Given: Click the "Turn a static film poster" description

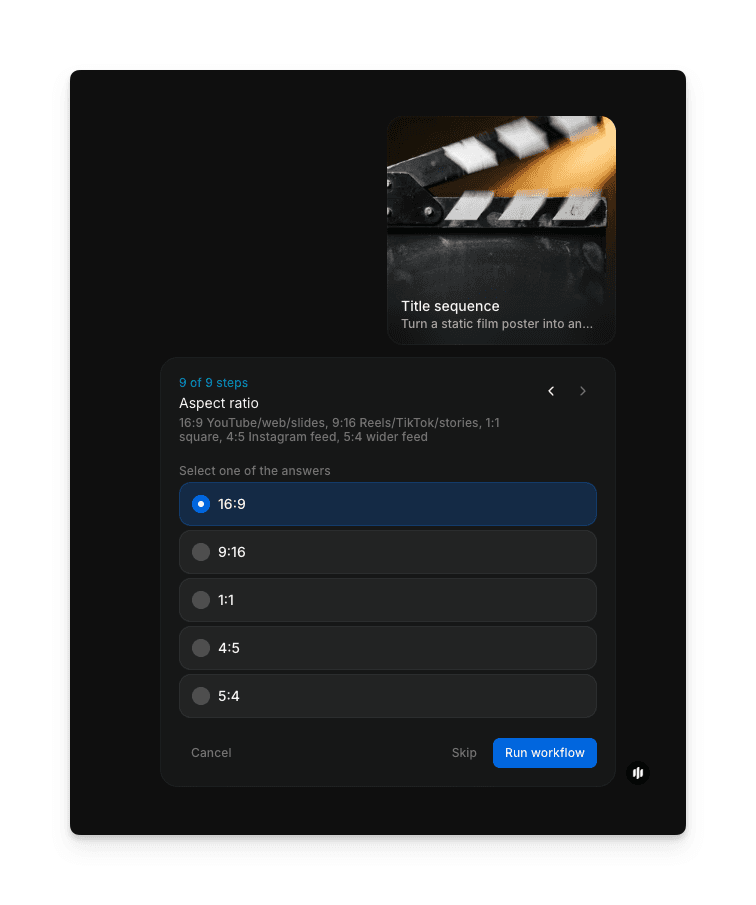Looking at the screenshot, I should click(497, 324).
